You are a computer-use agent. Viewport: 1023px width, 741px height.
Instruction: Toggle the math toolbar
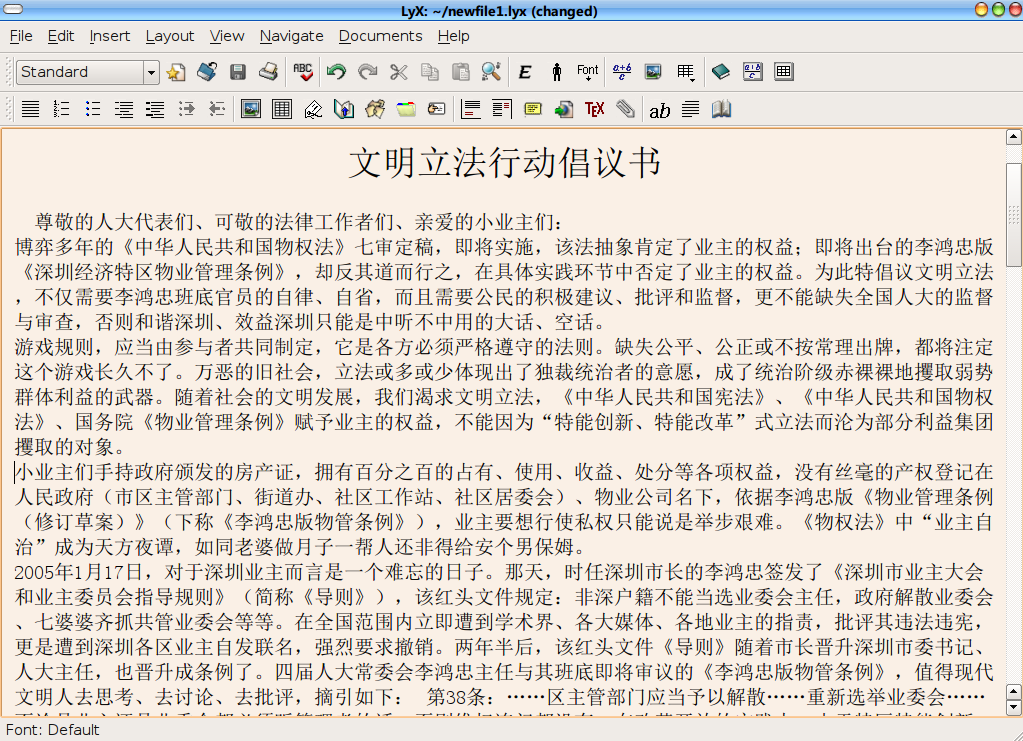click(x=752, y=72)
